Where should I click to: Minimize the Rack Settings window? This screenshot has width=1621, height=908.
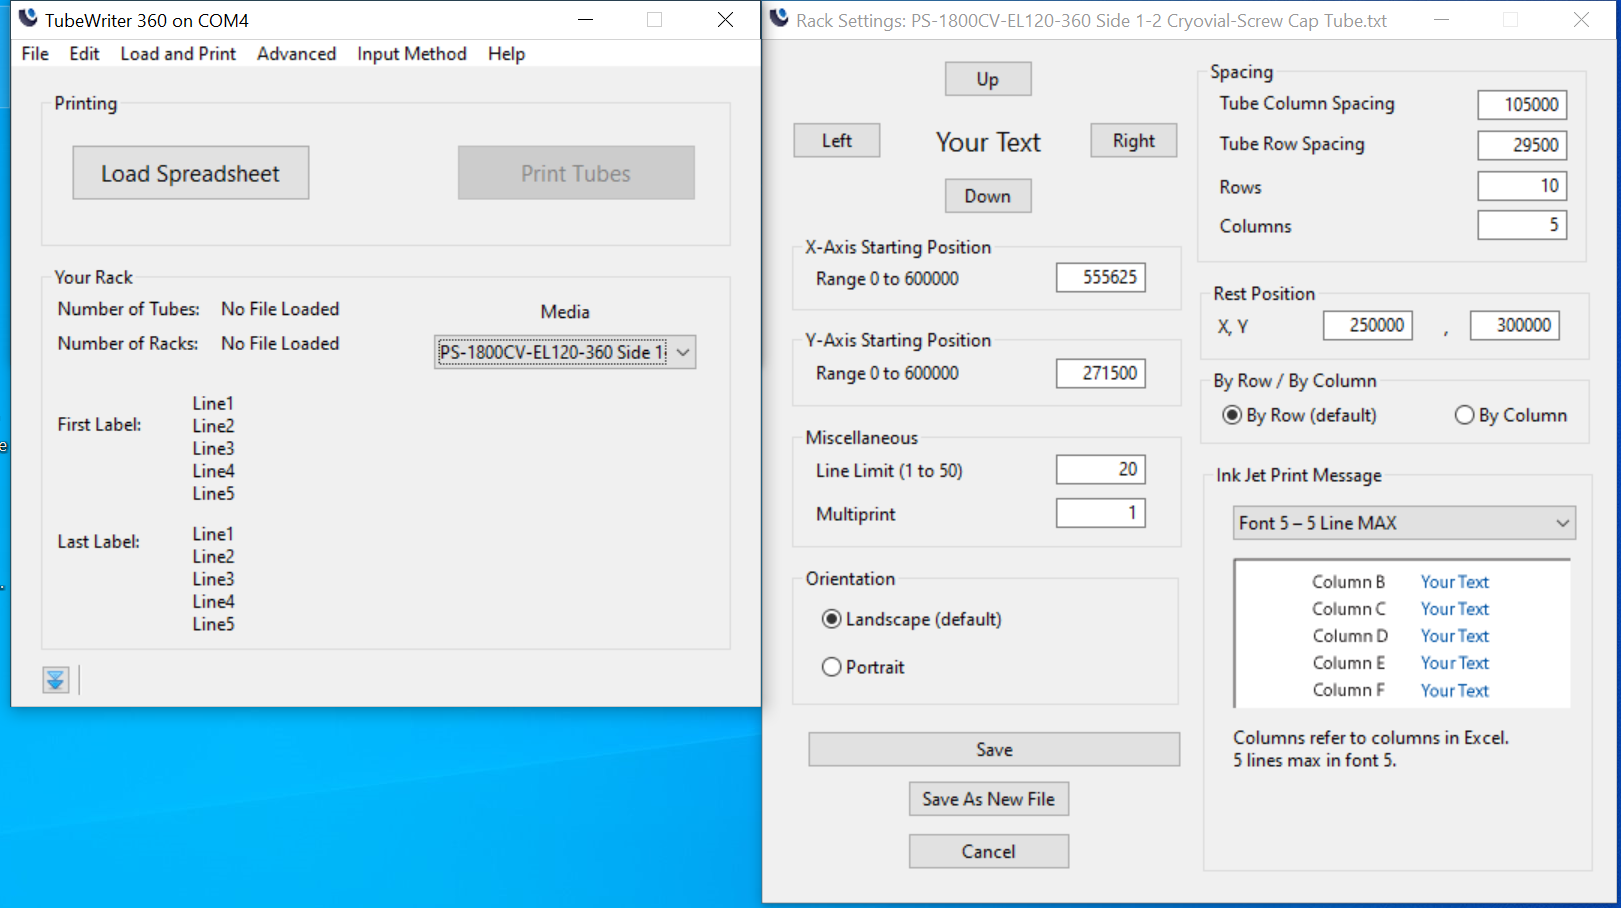tap(1441, 20)
